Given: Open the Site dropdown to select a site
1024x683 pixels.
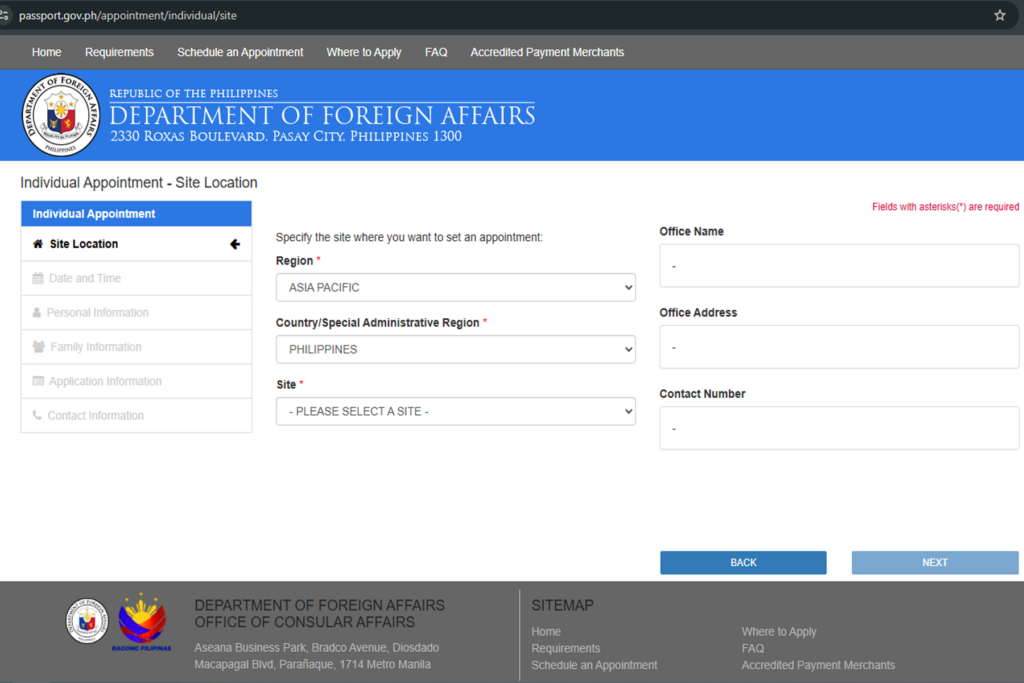Looking at the screenshot, I should (456, 411).
